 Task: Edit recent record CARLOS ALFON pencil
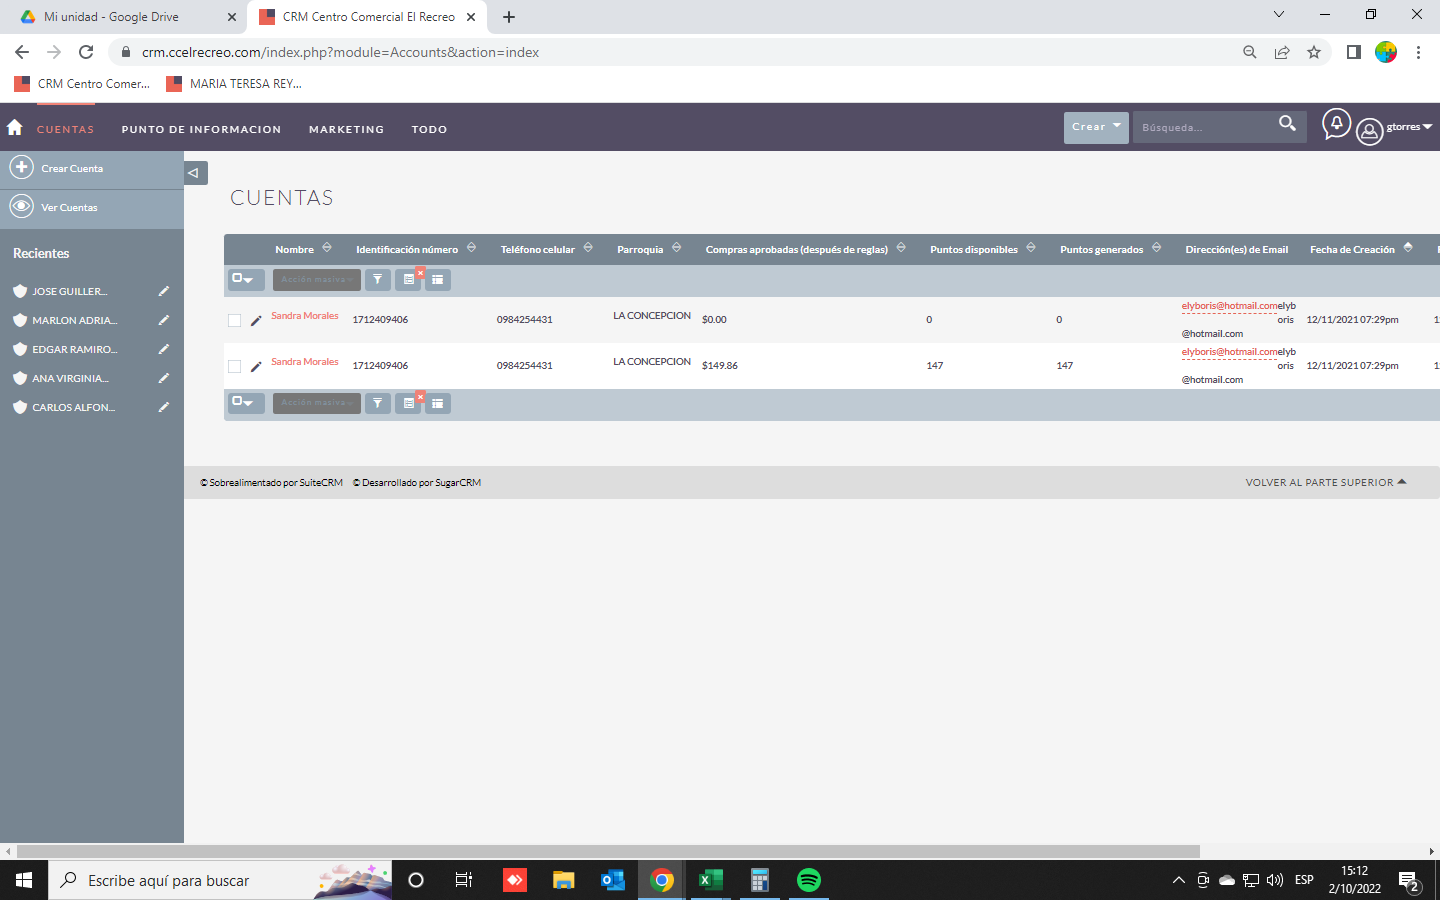(164, 407)
